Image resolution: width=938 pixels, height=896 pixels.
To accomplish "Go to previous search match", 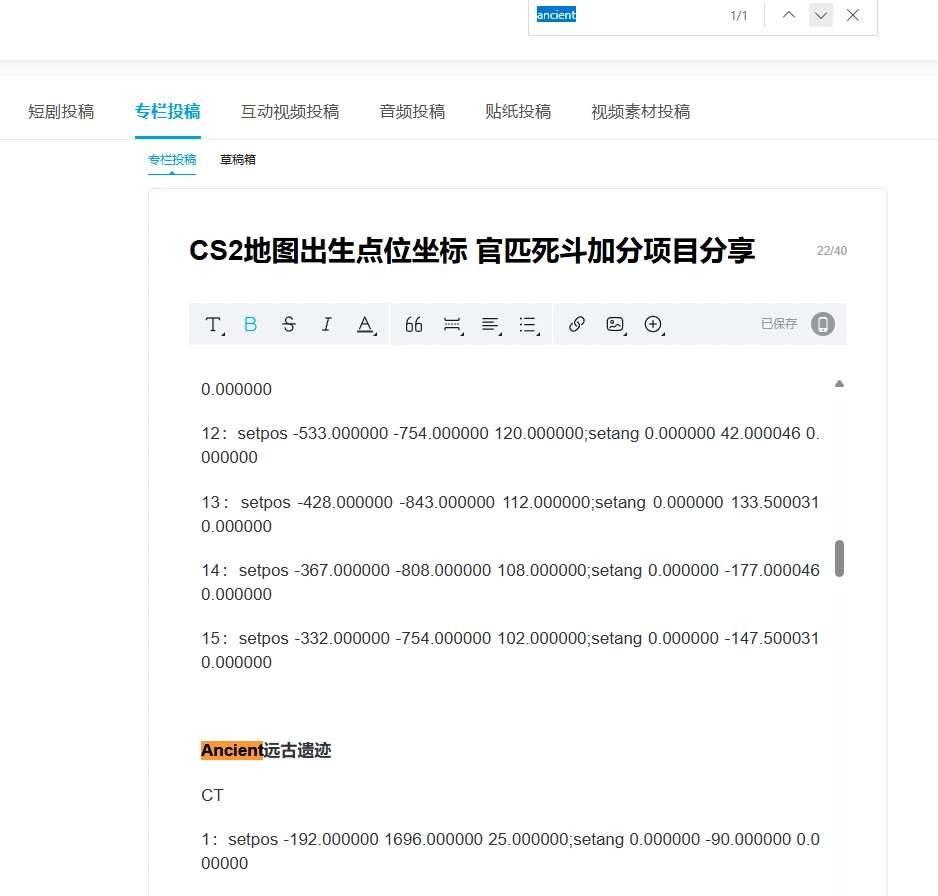I will point(788,15).
